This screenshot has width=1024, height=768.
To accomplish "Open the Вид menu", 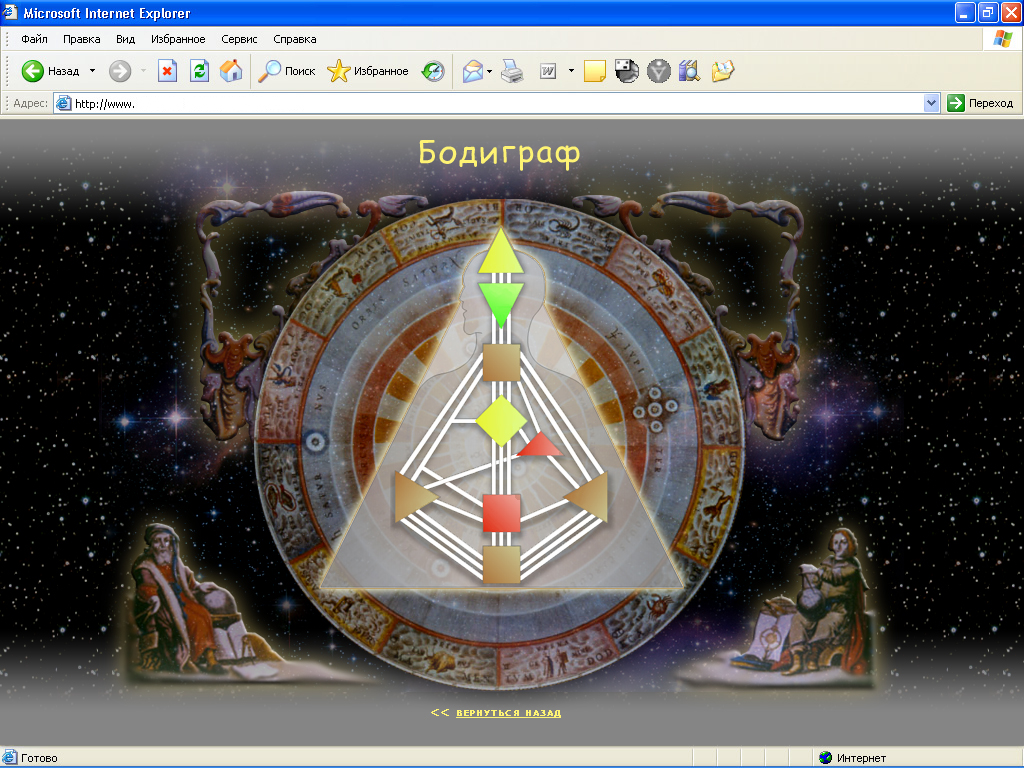I will [x=125, y=39].
